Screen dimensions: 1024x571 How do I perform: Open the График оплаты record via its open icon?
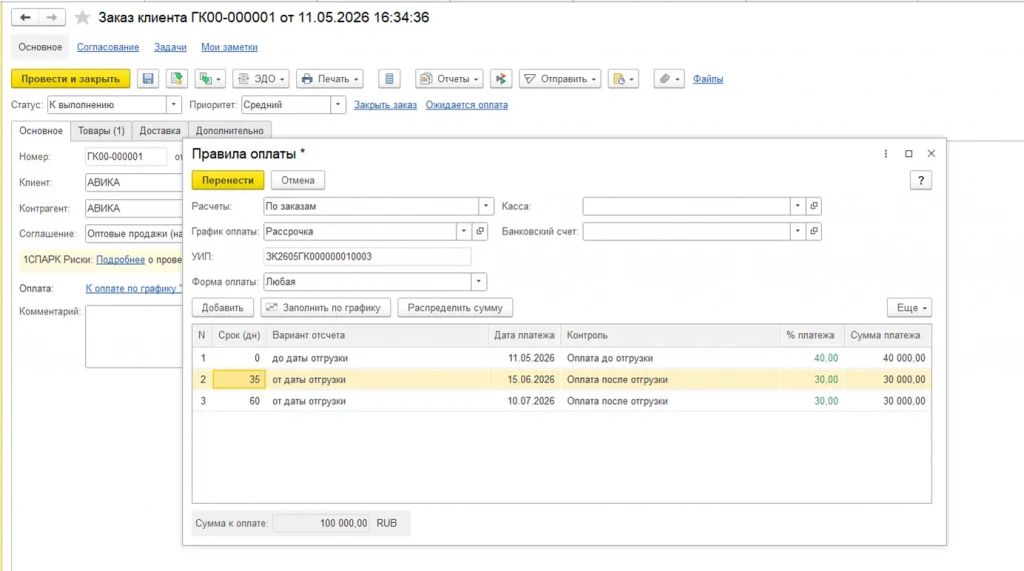480,231
